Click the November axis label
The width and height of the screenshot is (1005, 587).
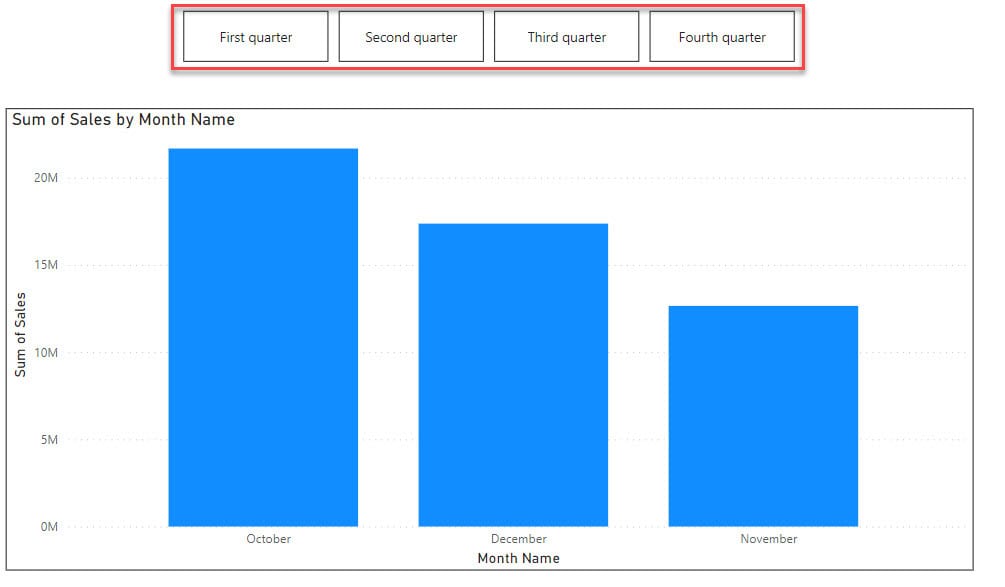(768, 539)
